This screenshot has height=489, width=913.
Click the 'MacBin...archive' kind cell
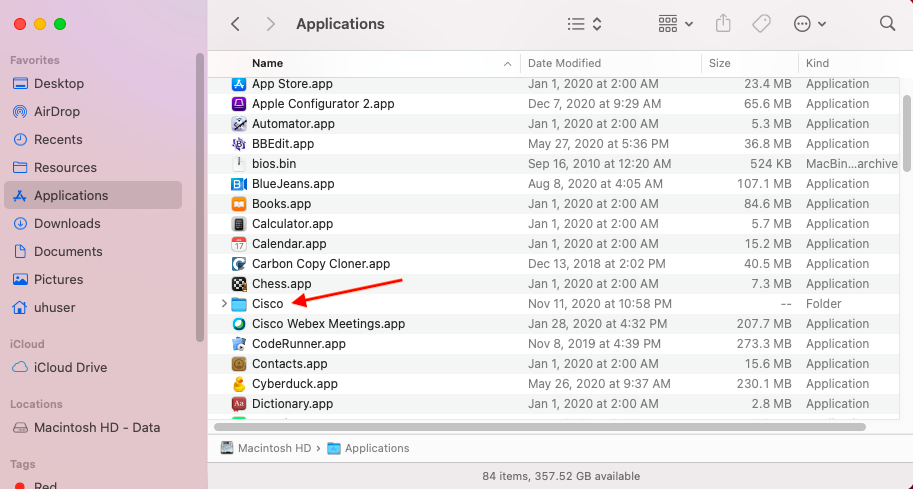coord(852,164)
